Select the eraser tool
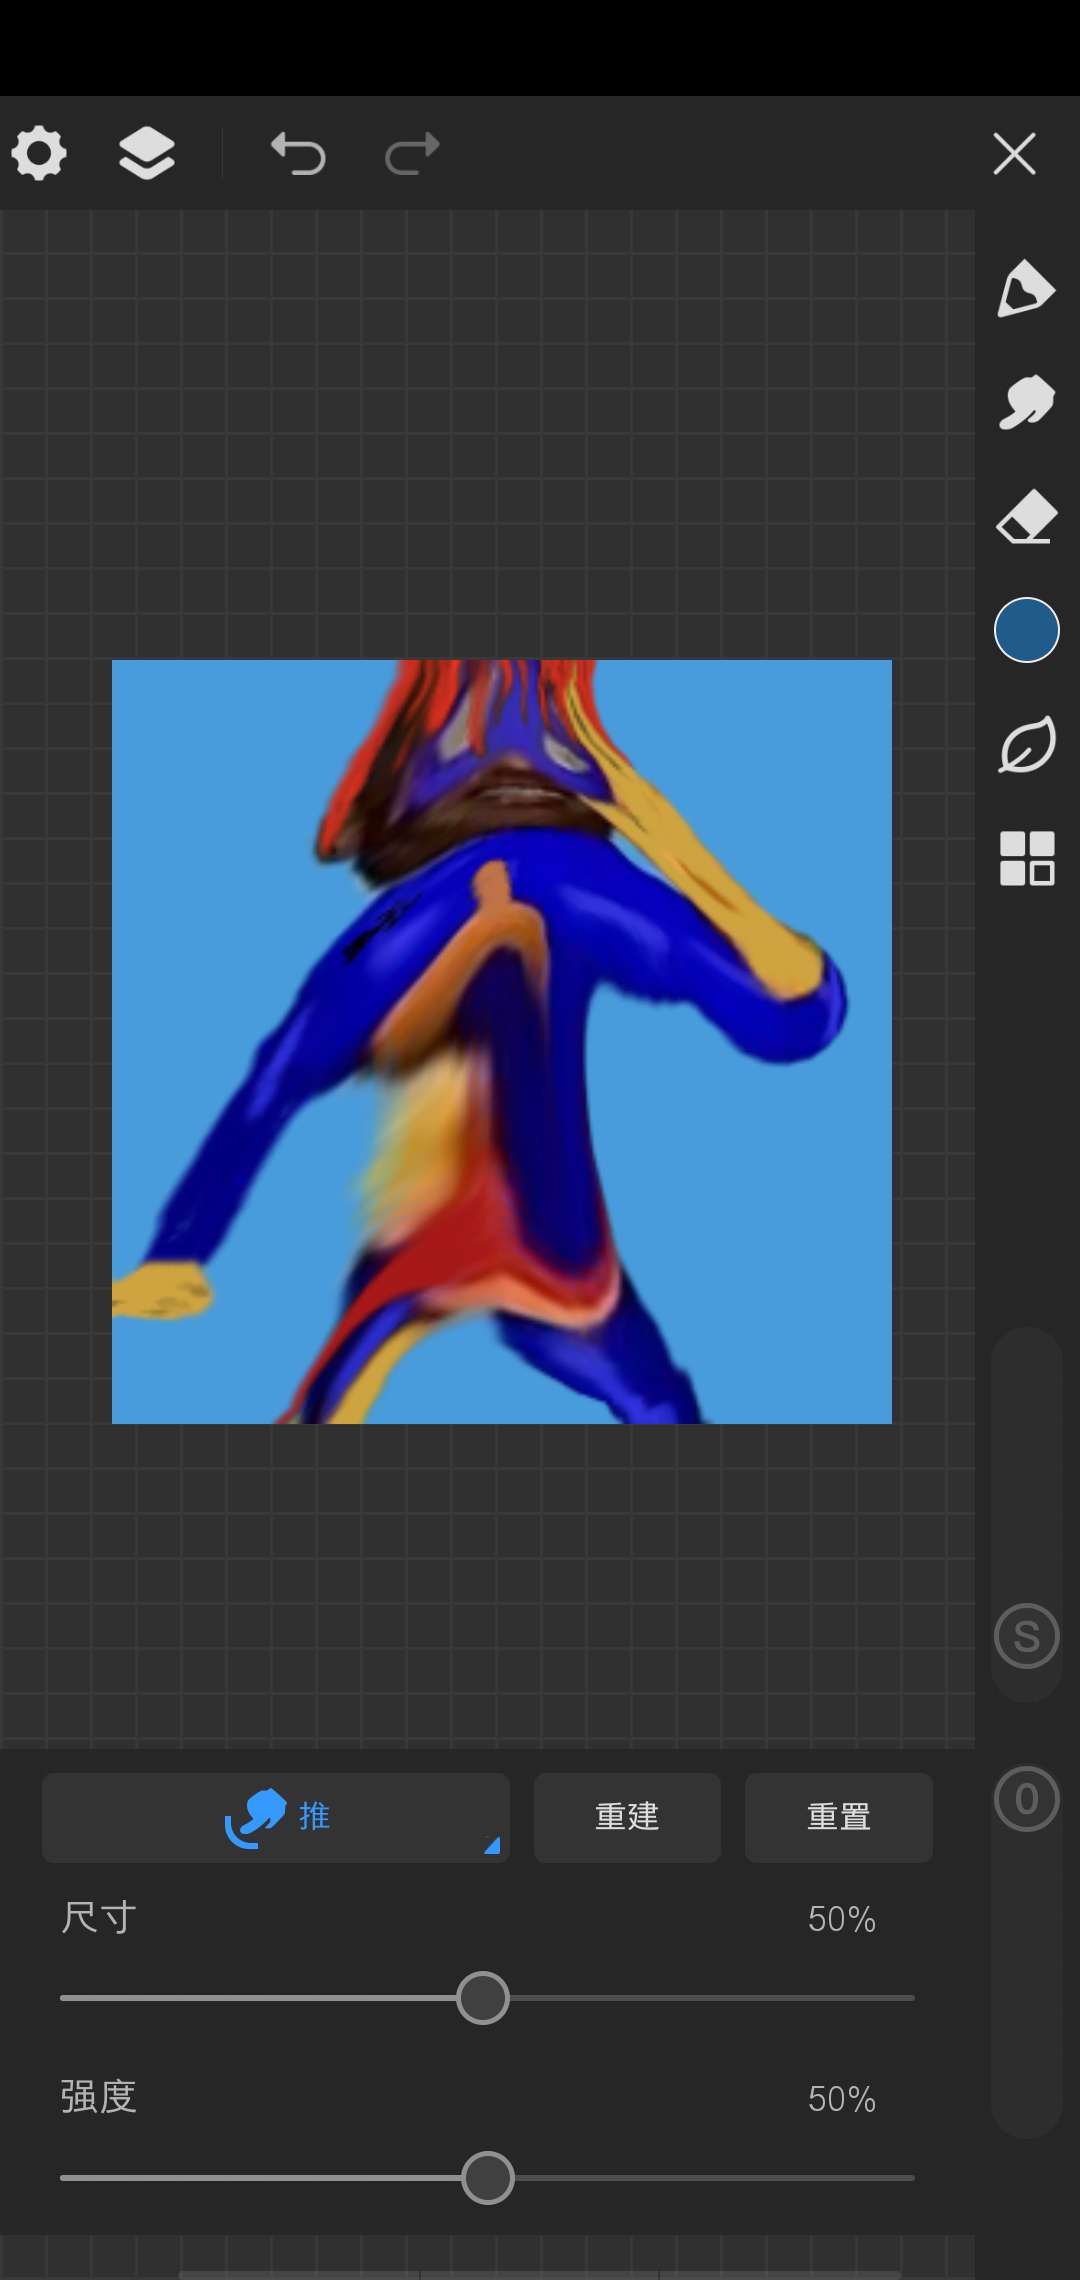This screenshot has height=2280, width=1080. click(x=1026, y=516)
